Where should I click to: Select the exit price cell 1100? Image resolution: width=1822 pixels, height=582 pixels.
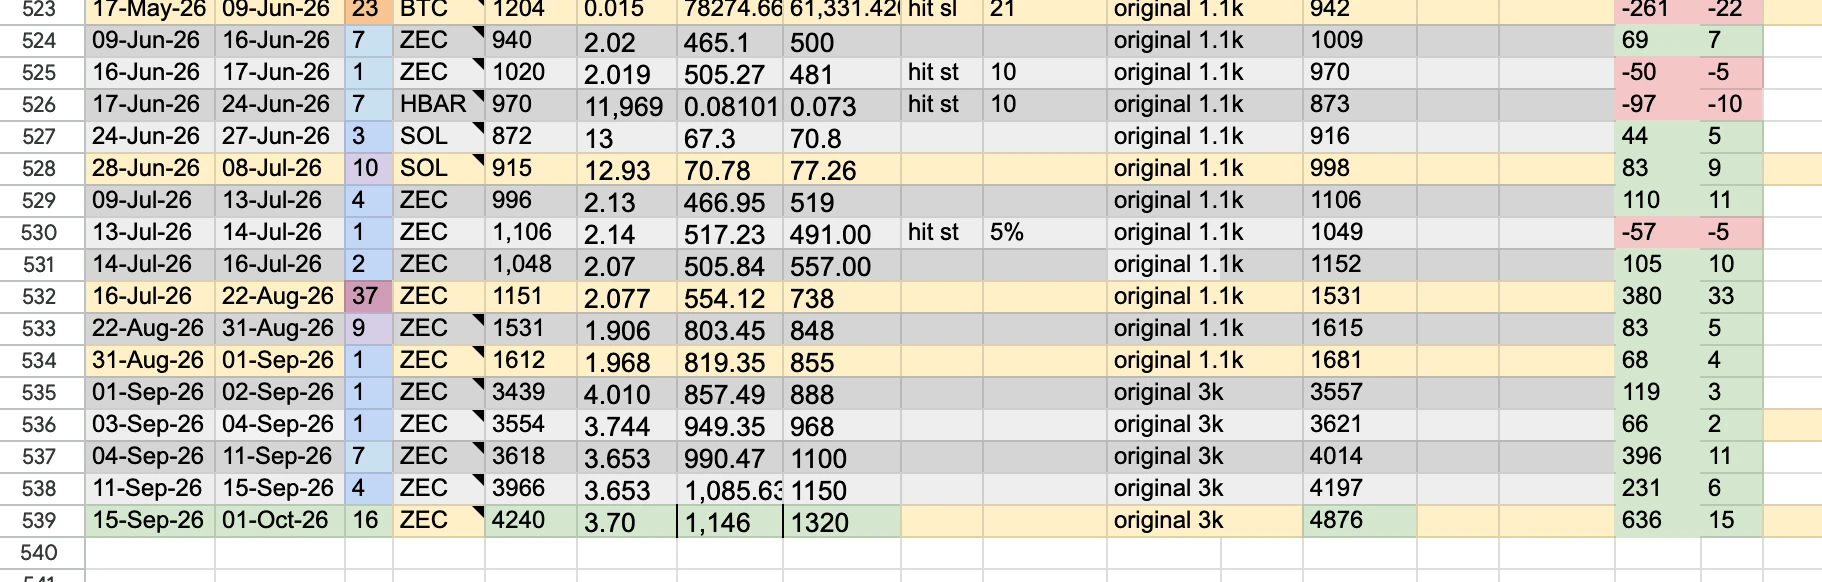842,456
